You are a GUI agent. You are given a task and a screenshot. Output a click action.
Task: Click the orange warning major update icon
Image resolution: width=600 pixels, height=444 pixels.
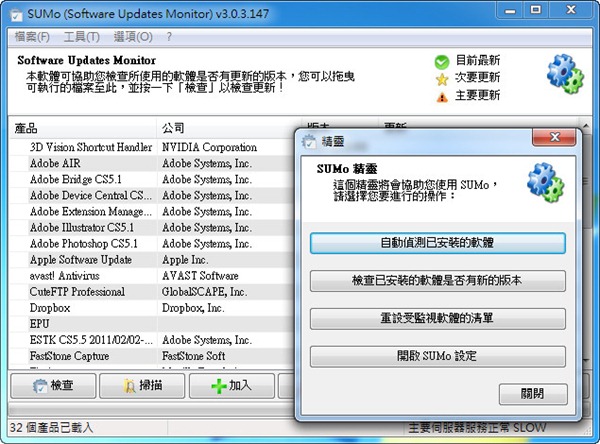(442, 97)
